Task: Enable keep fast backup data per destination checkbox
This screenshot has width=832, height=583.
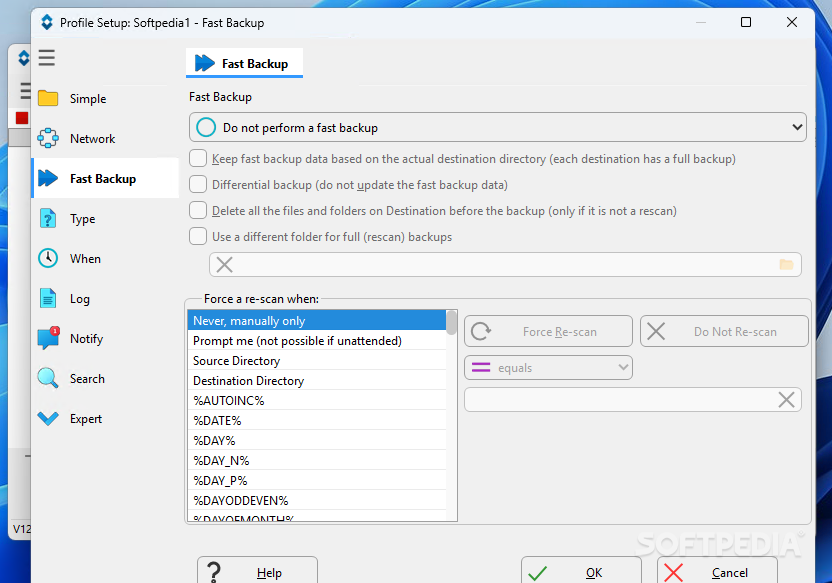Action: pyautogui.click(x=198, y=159)
